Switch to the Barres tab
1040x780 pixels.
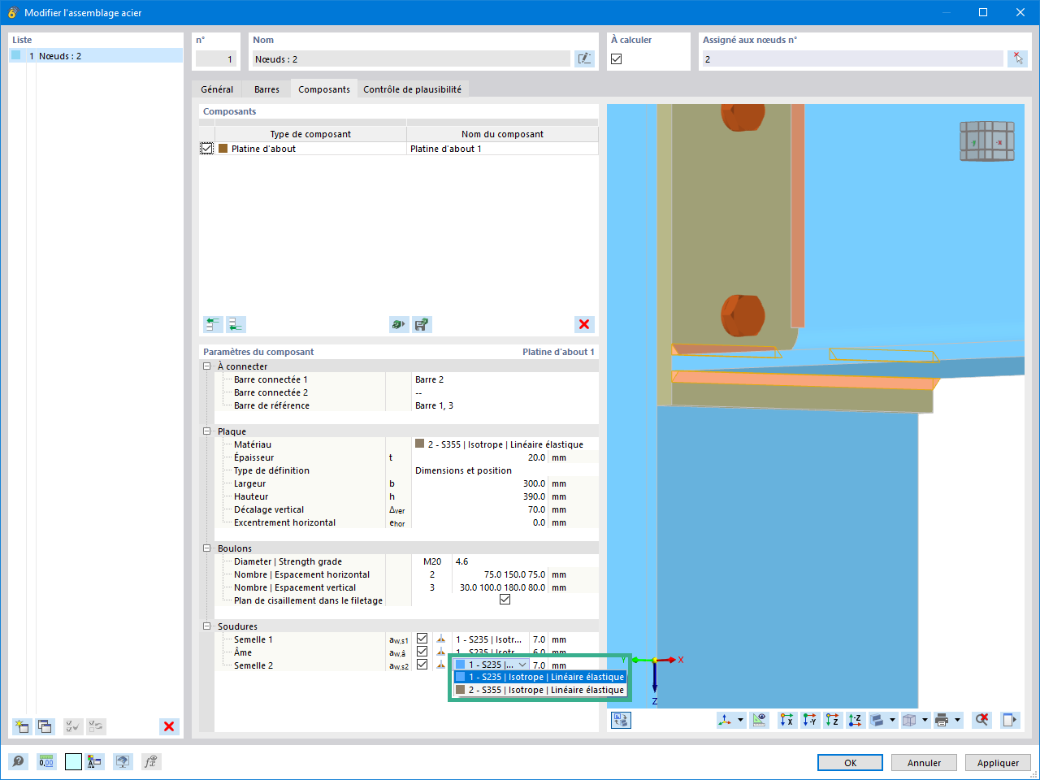click(267, 90)
